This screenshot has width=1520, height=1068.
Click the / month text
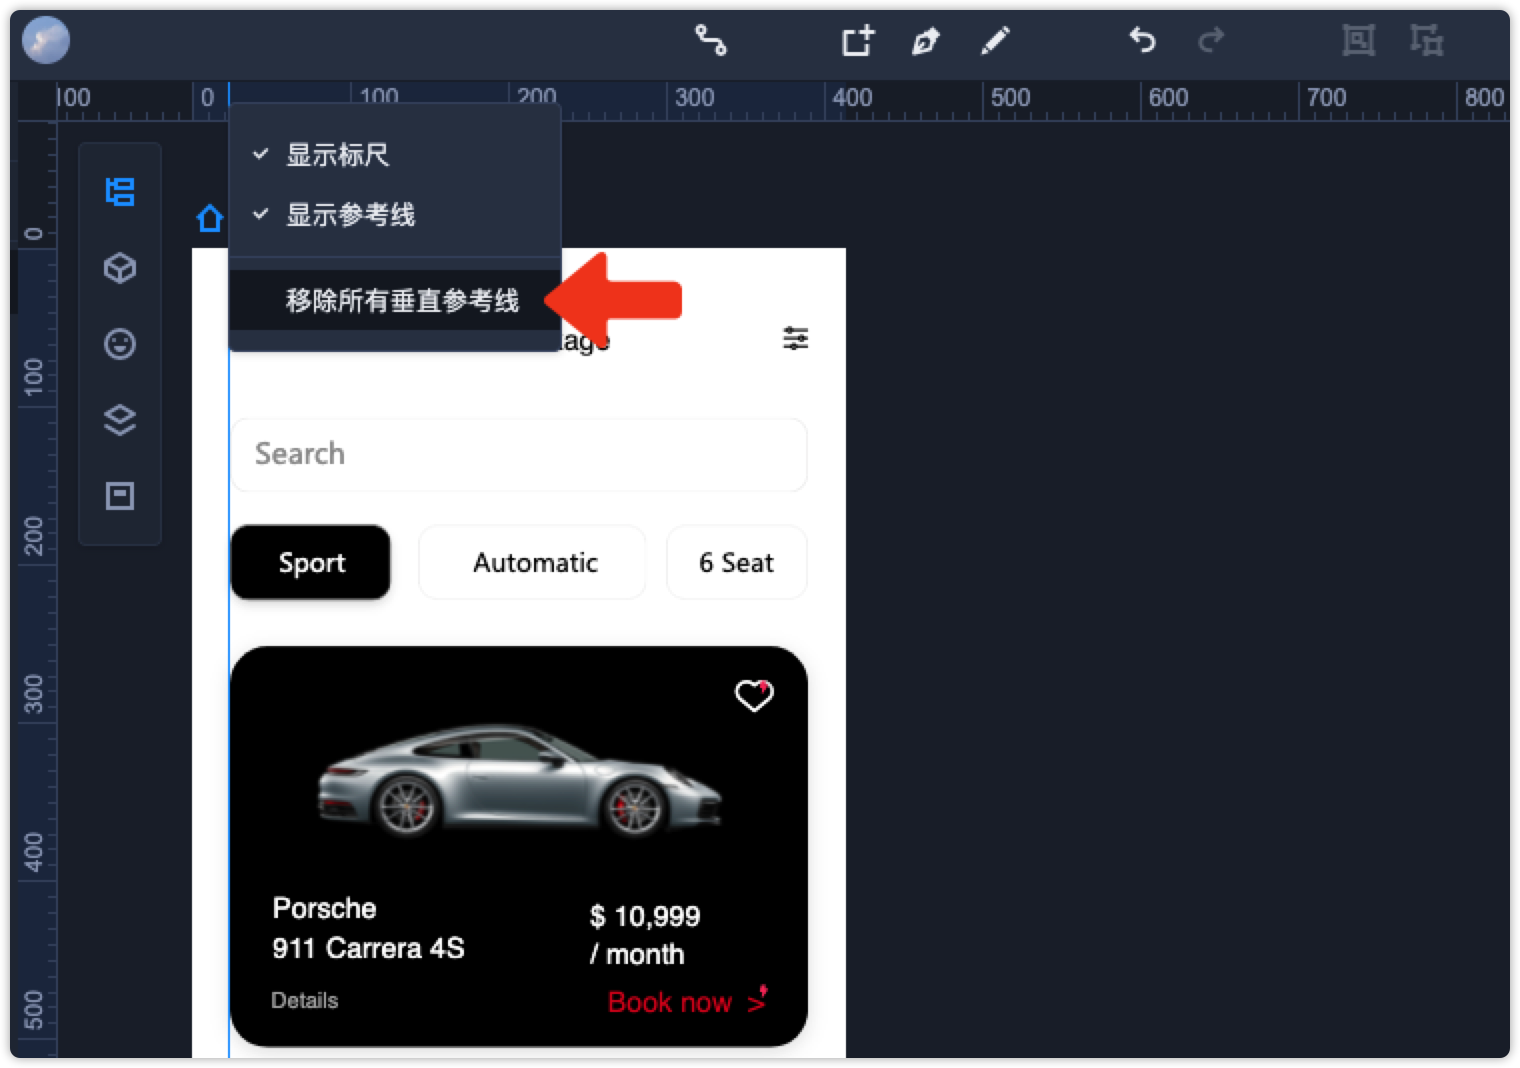pos(637,954)
